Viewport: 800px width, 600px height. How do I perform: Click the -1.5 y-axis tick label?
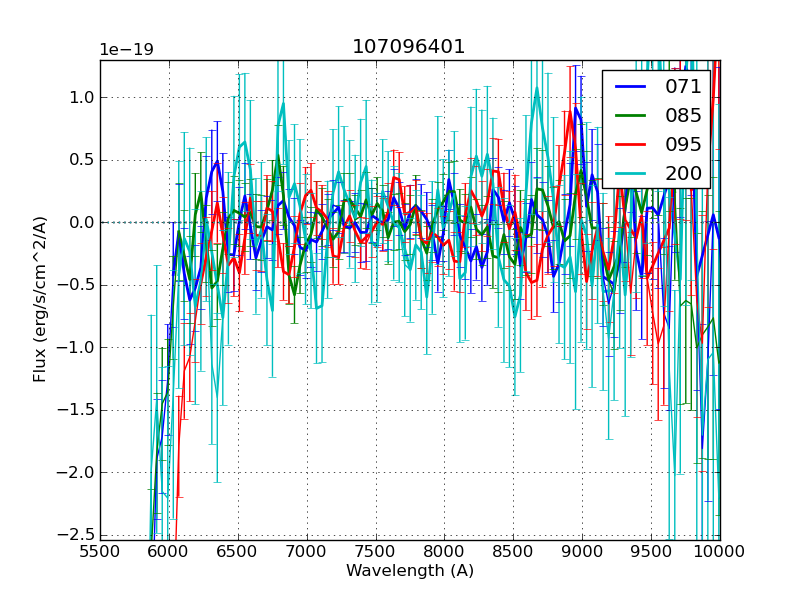pyautogui.click(x=78, y=410)
